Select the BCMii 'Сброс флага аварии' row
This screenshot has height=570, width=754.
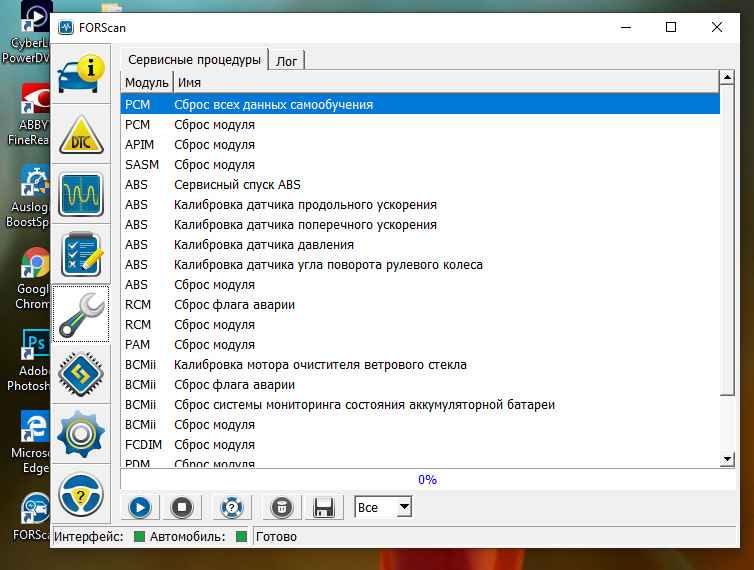coord(420,385)
